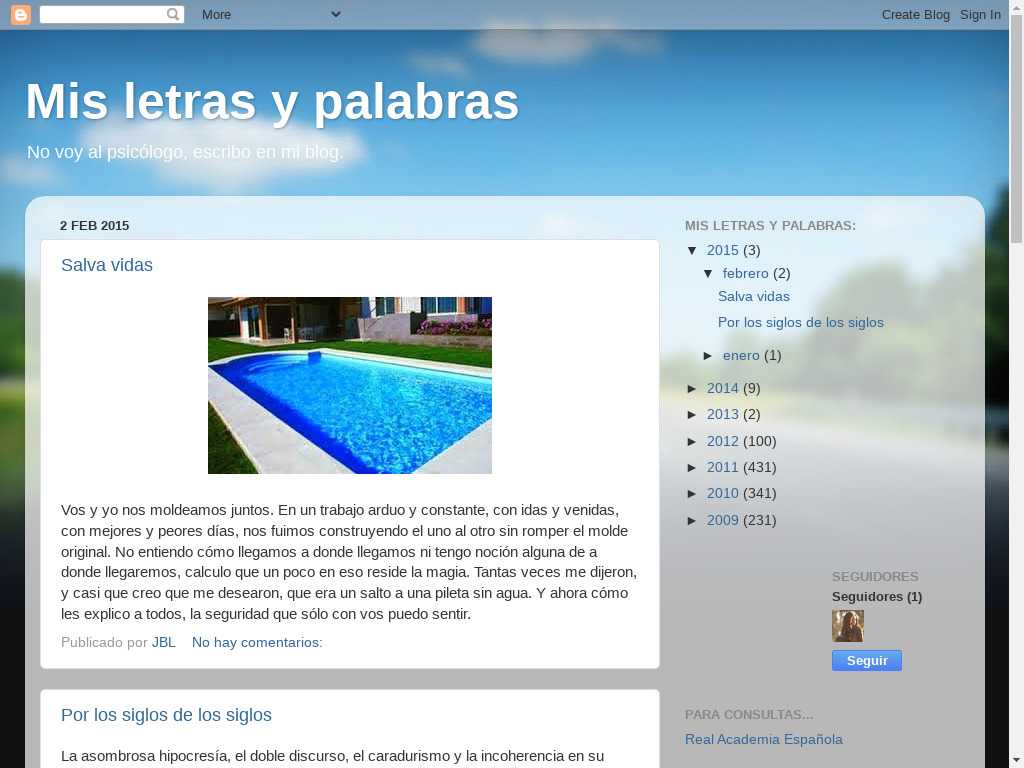
Task: Expand the enero month archive
Action: click(x=709, y=356)
